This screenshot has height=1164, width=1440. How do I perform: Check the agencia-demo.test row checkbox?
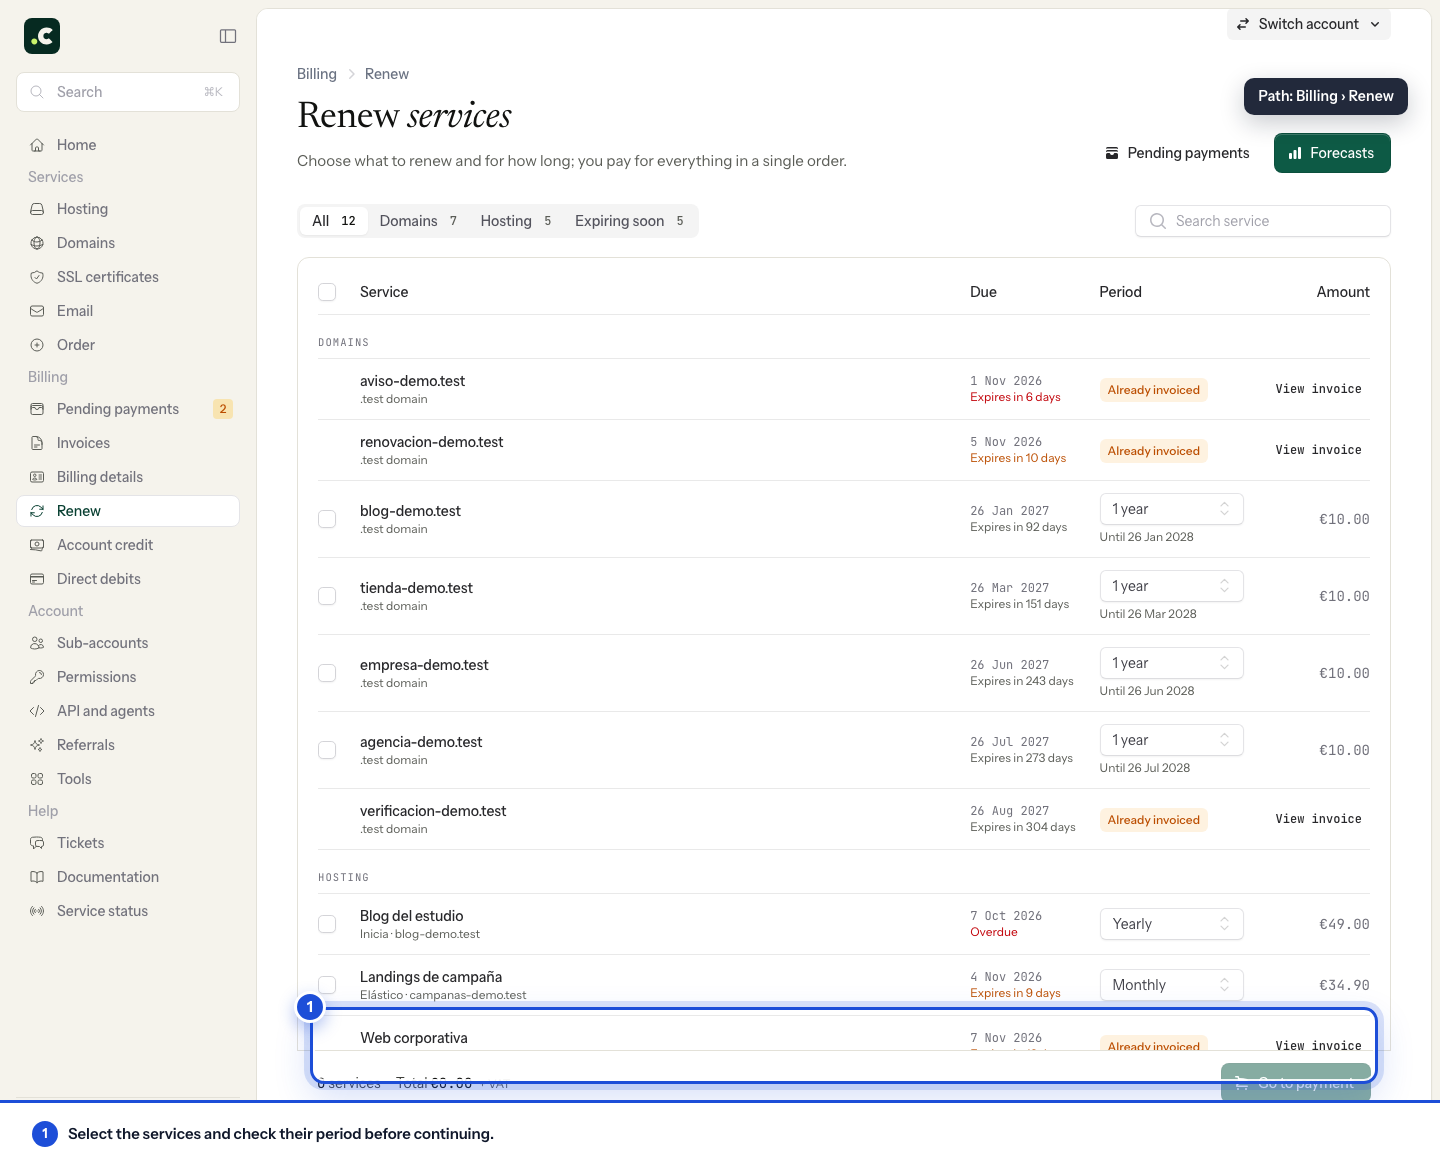pyautogui.click(x=327, y=750)
